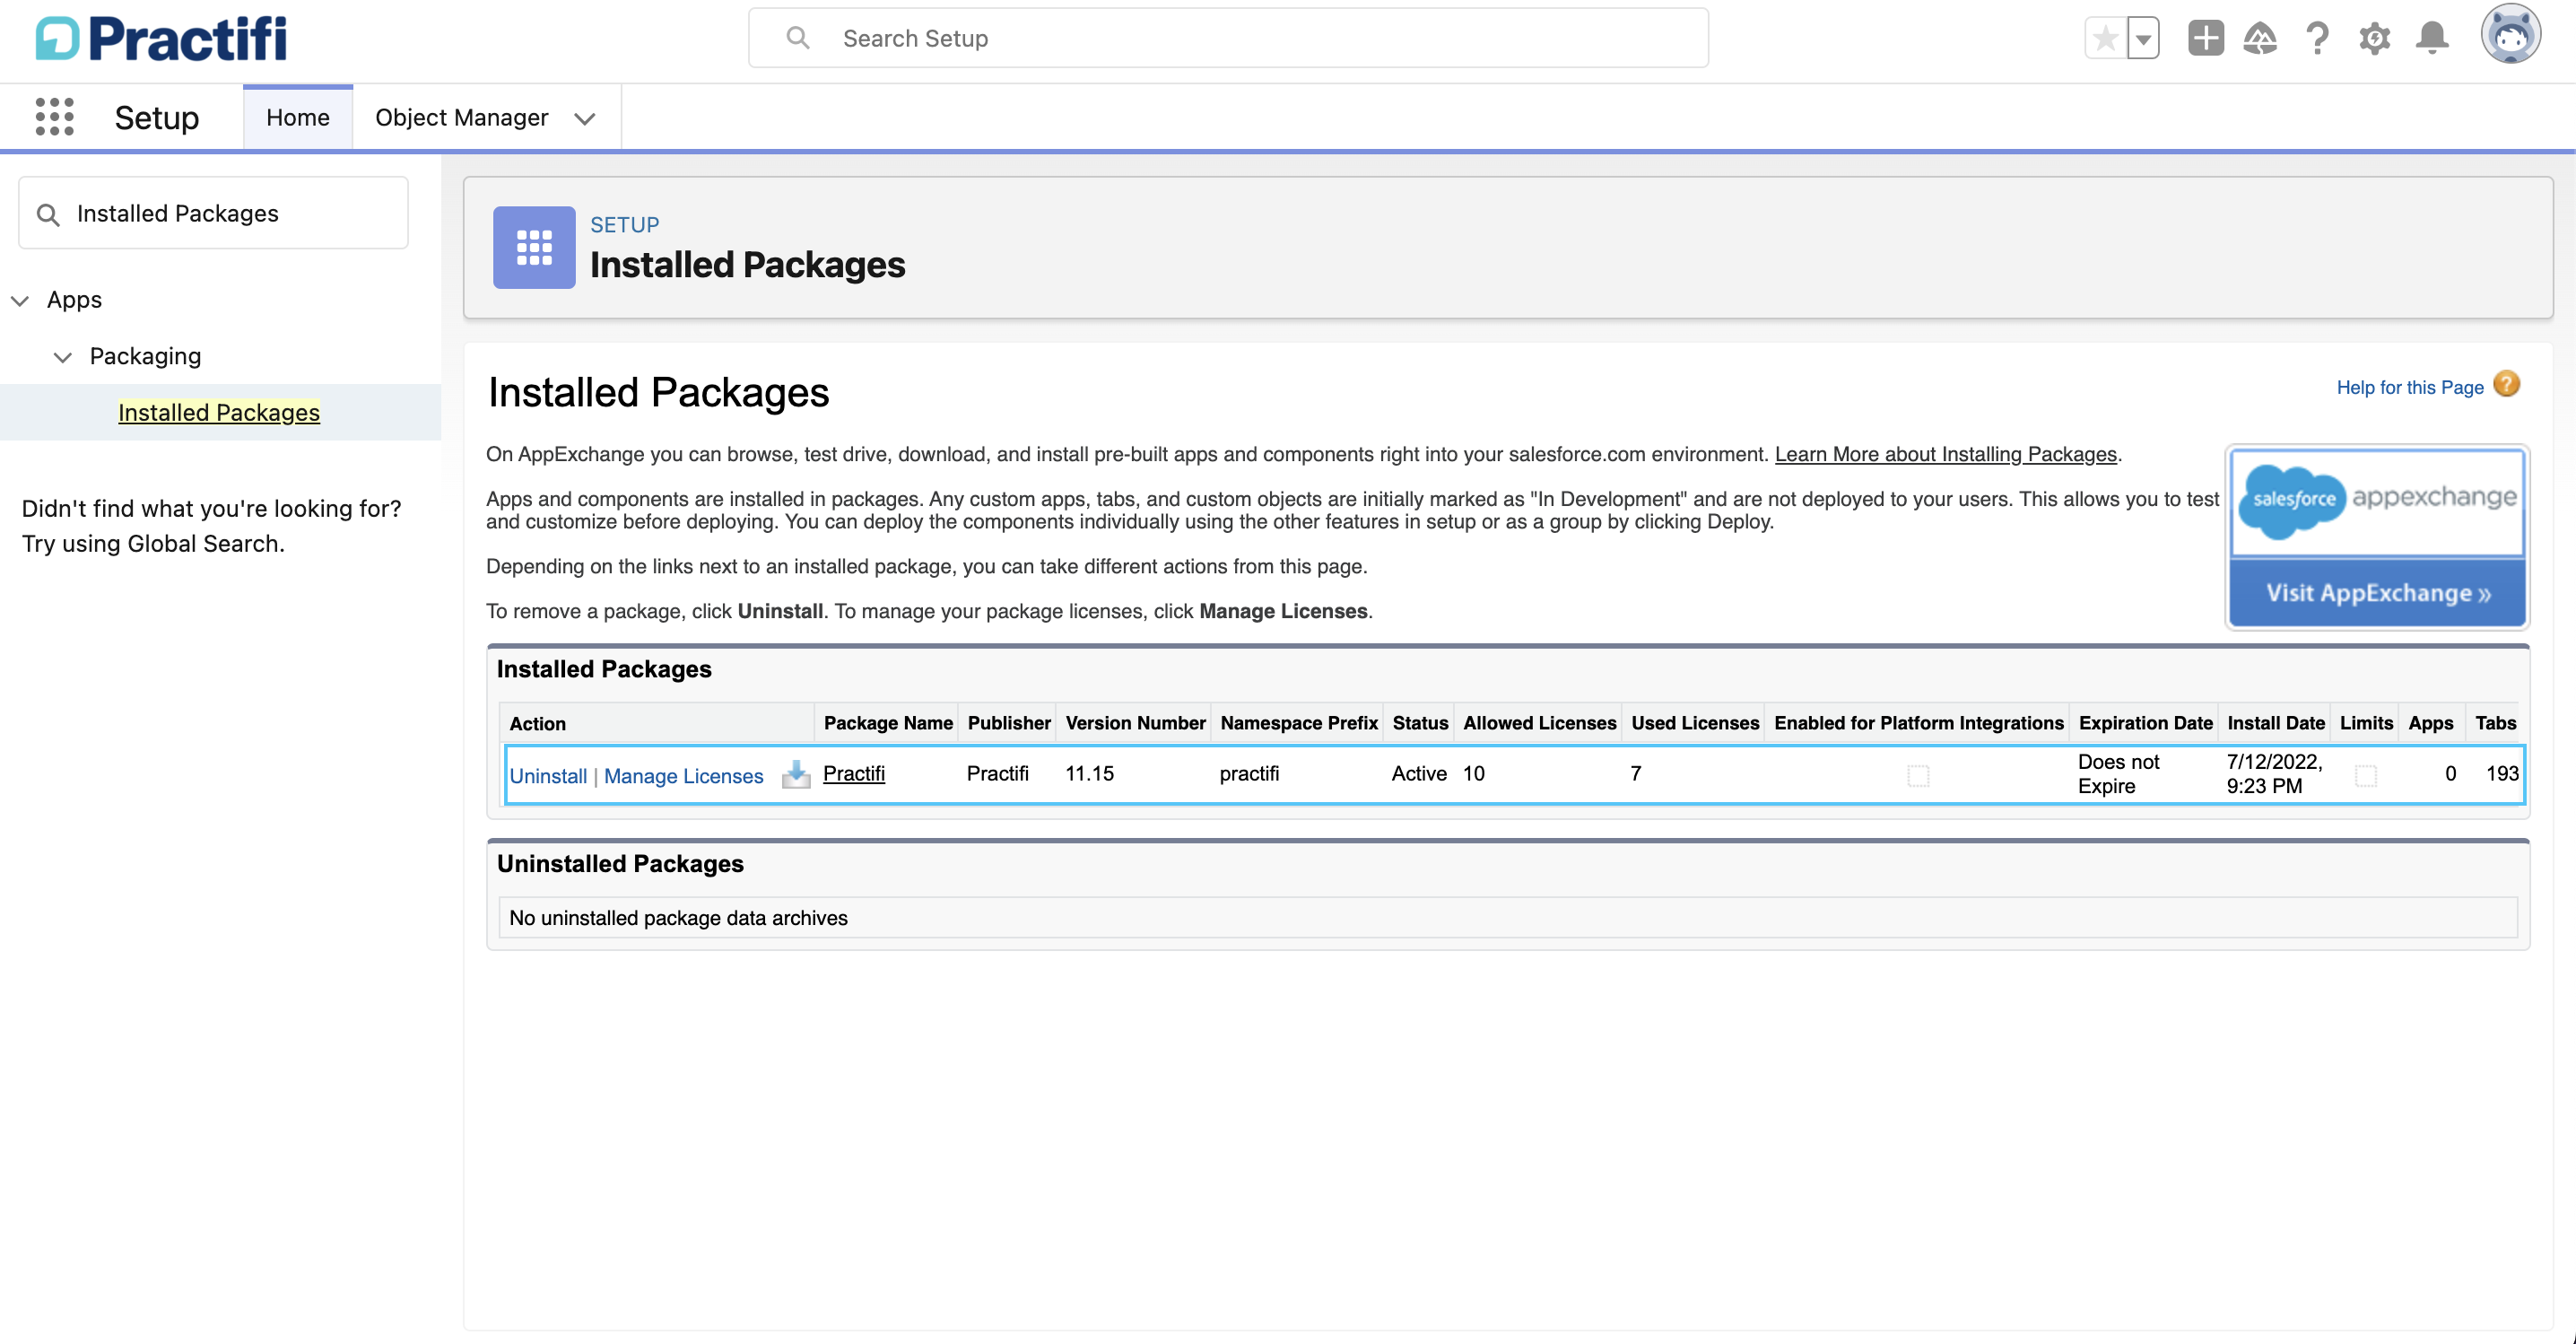Click the magnifier icon in Quick Find
The image size is (2576, 1344).
click(48, 214)
